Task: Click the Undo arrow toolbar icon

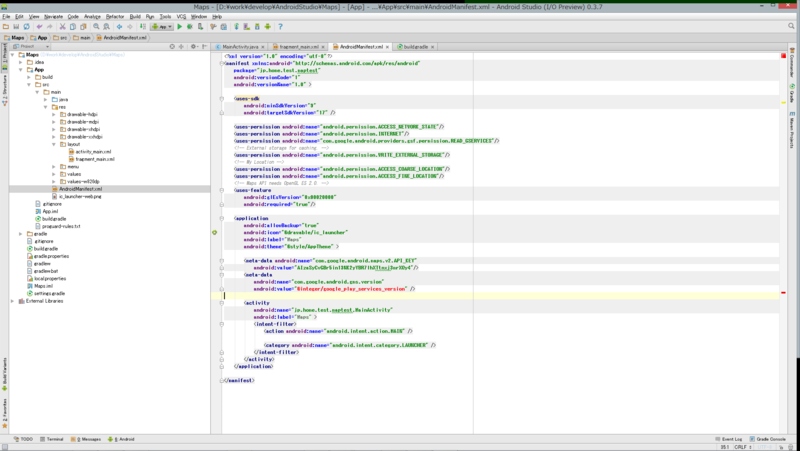Action: [39, 27]
